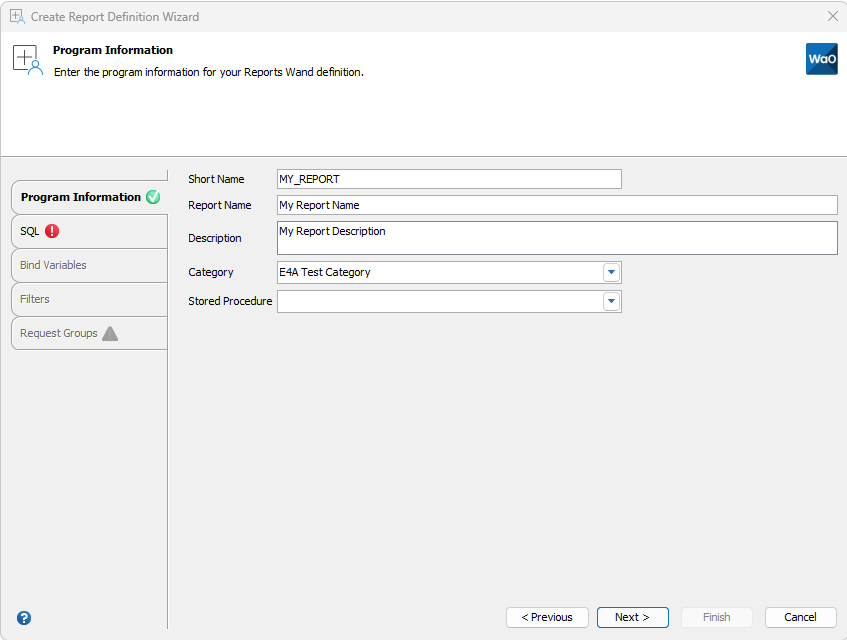Click the Previous button

point(547,617)
